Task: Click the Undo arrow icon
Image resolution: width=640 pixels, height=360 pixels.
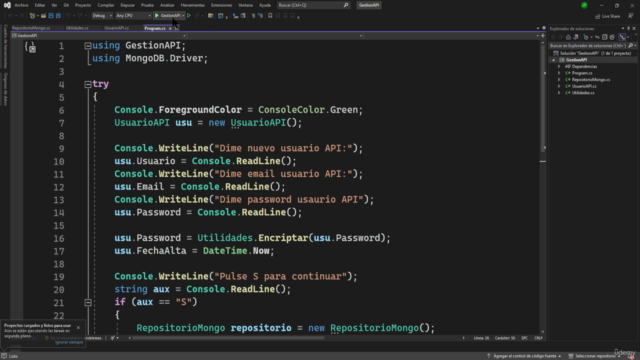Action: tap(68, 16)
